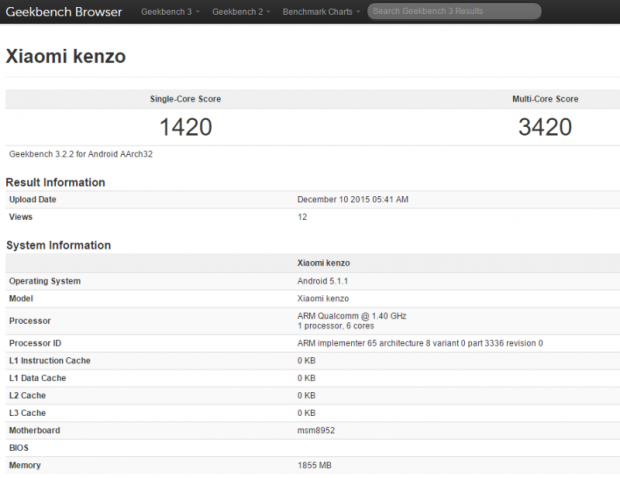Image resolution: width=620 pixels, height=478 pixels.
Task: Click the Views row label
Action: (21, 216)
